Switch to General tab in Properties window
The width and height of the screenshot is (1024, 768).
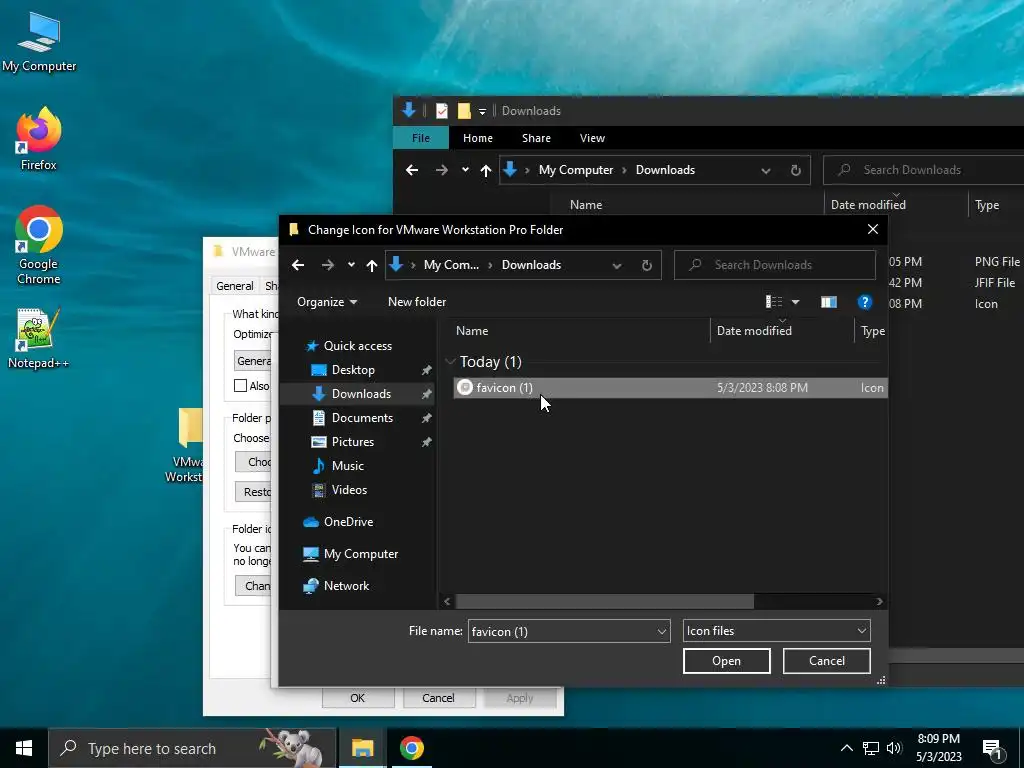tap(234, 285)
